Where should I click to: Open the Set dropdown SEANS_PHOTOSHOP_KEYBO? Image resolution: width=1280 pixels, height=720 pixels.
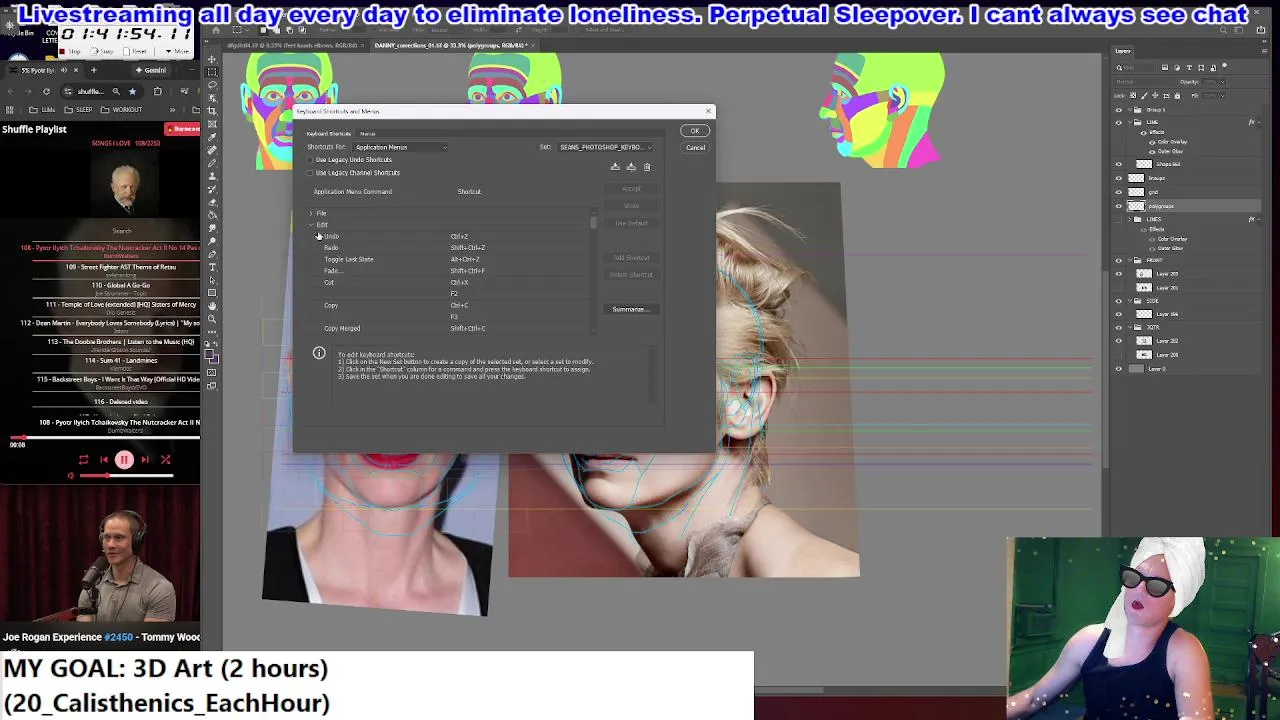(605, 147)
